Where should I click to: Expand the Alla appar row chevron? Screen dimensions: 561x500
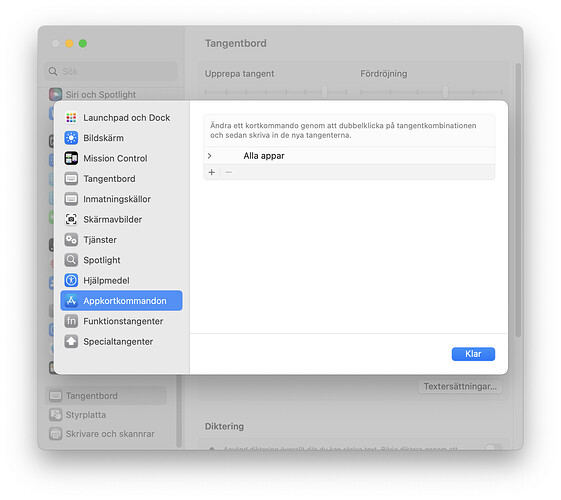point(210,156)
